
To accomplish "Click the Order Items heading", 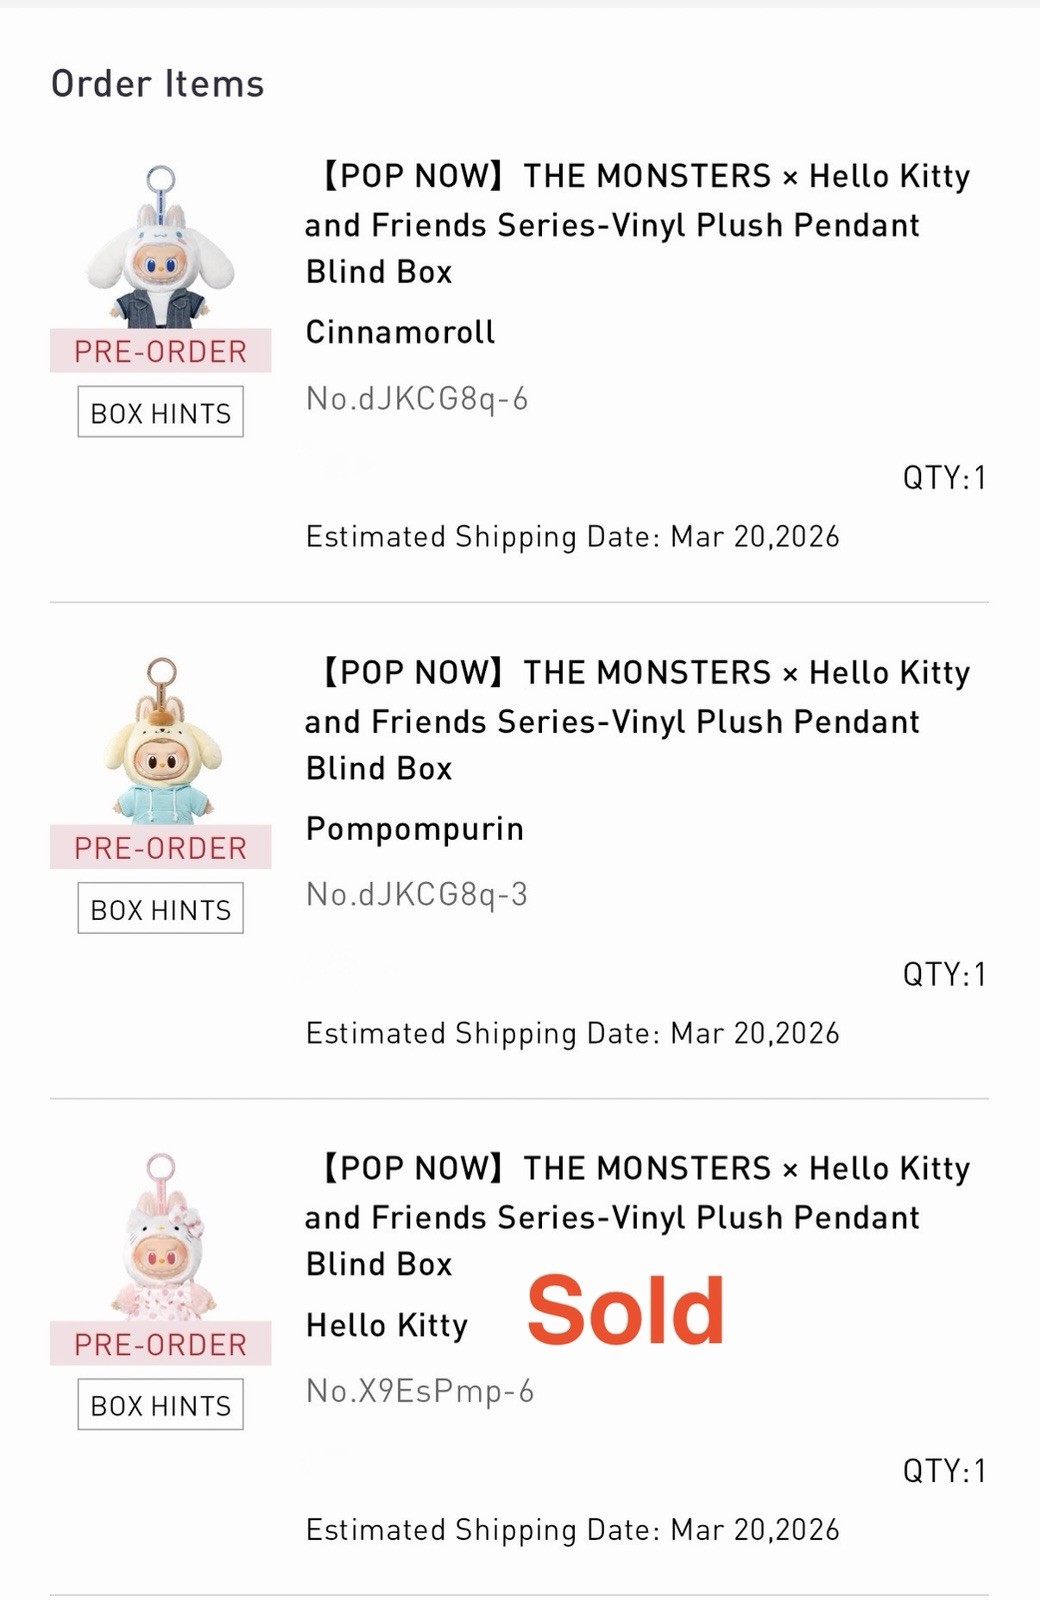I will tap(157, 84).
